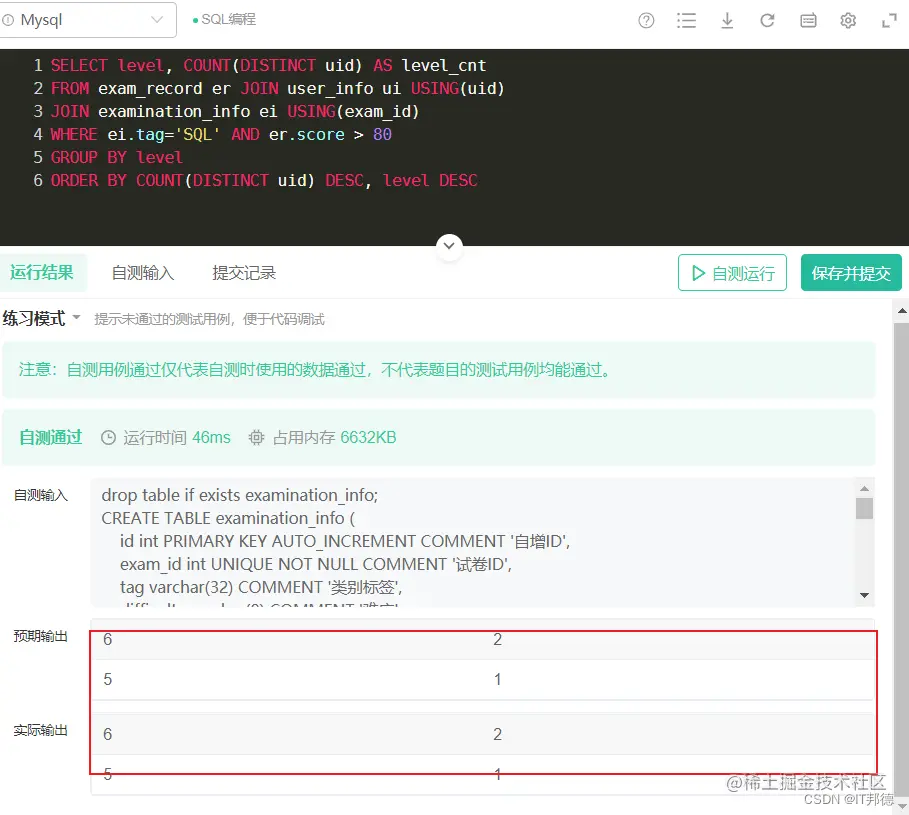The width and height of the screenshot is (909, 815).
Task: Open the help question mark icon
Action: pos(646,21)
